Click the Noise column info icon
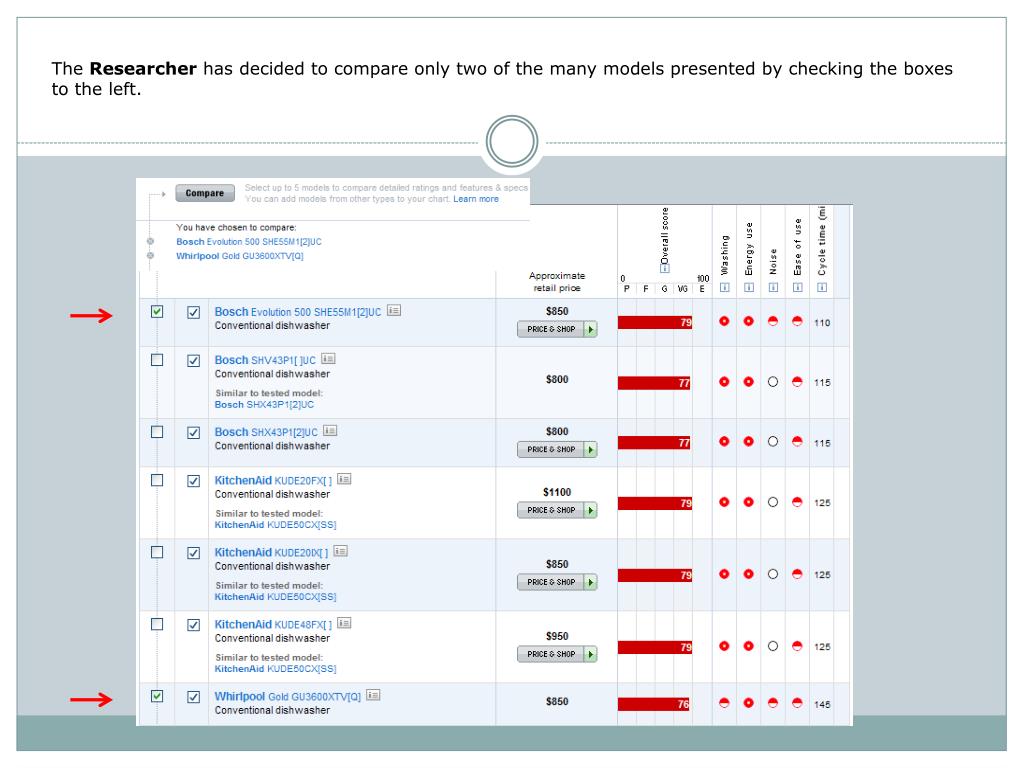The image size is (1024, 768). 773,289
